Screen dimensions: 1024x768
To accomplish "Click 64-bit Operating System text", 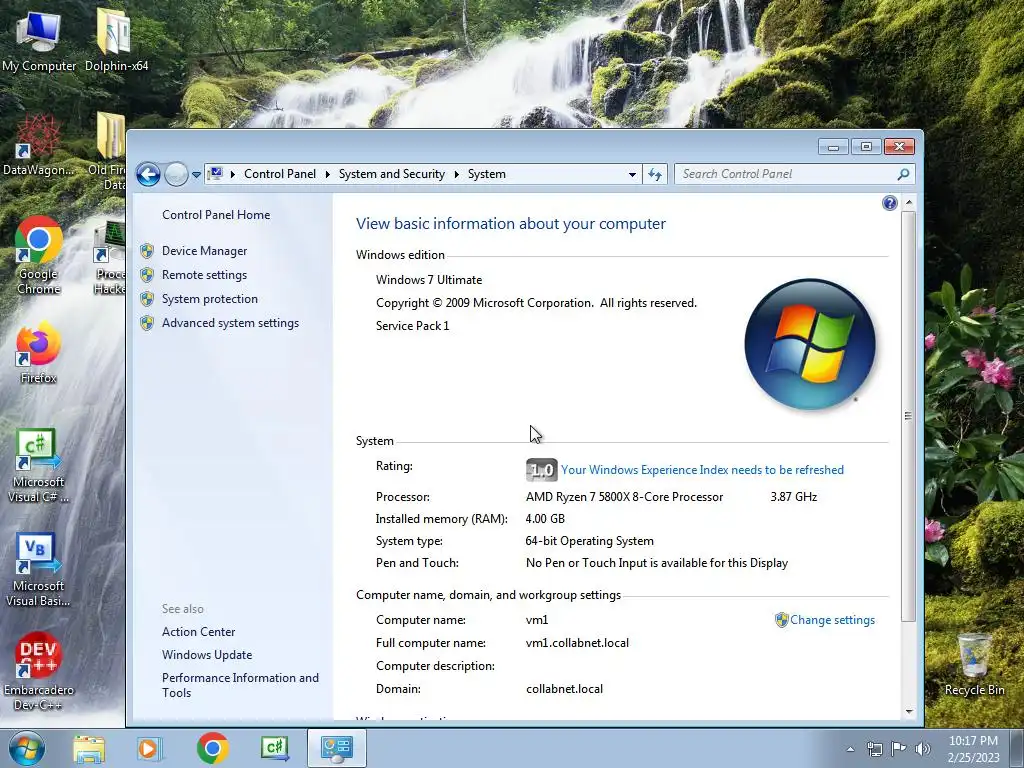I will [590, 541].
